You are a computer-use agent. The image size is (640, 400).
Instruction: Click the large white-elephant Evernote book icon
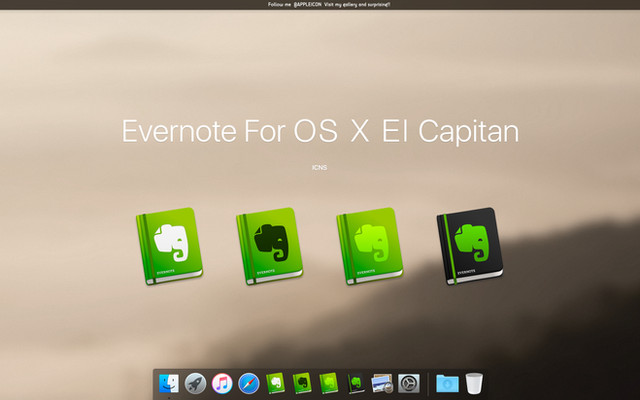point(169,246)
